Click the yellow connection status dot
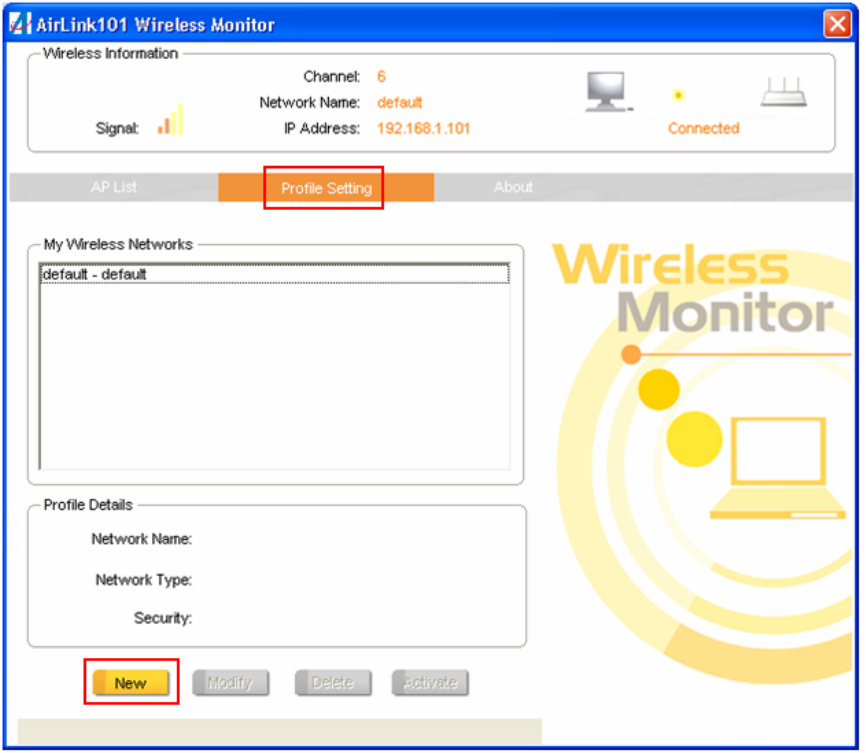 pos(678,95)
